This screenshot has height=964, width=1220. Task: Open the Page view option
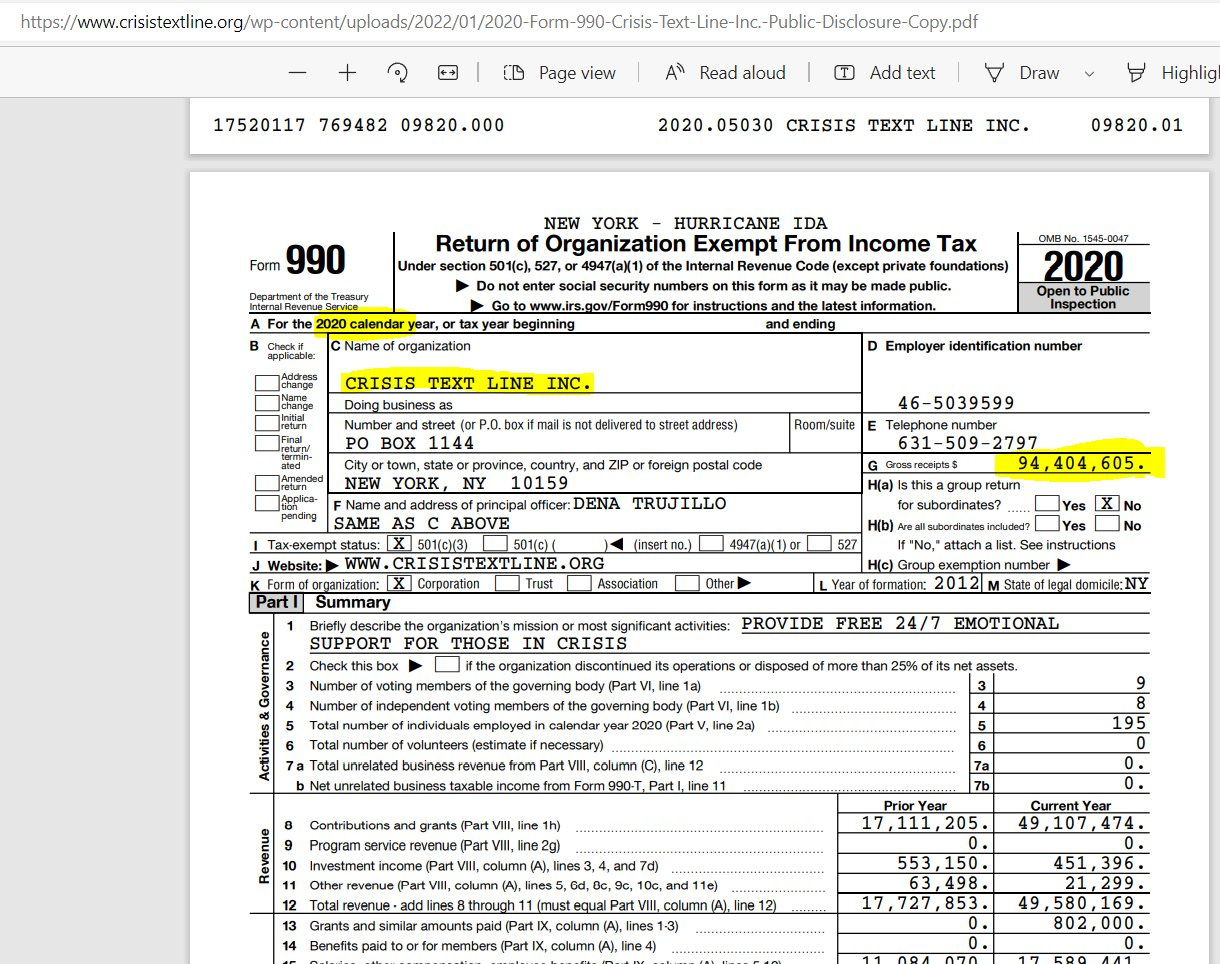coord(559,73)
